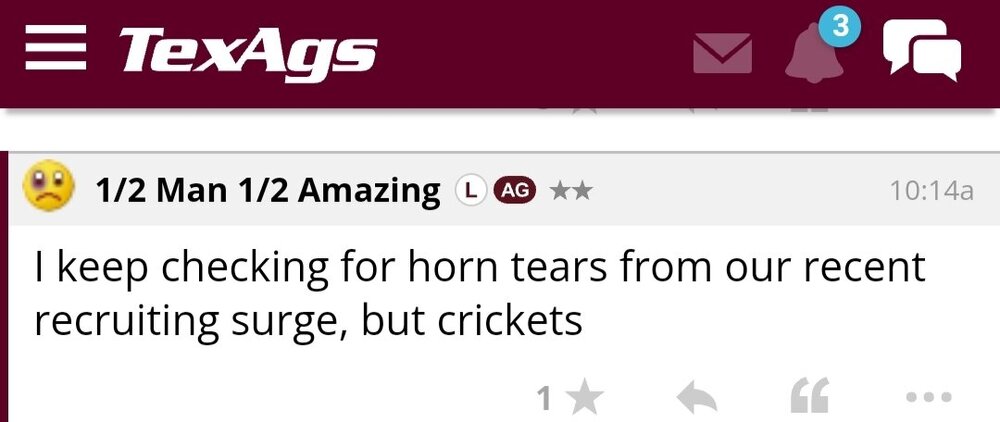Image resolution: width=1000 pixels, height=422 pixels.
Task: Open the 1/2 Man 1/2 Amazing profile
Action: point(267,190)
